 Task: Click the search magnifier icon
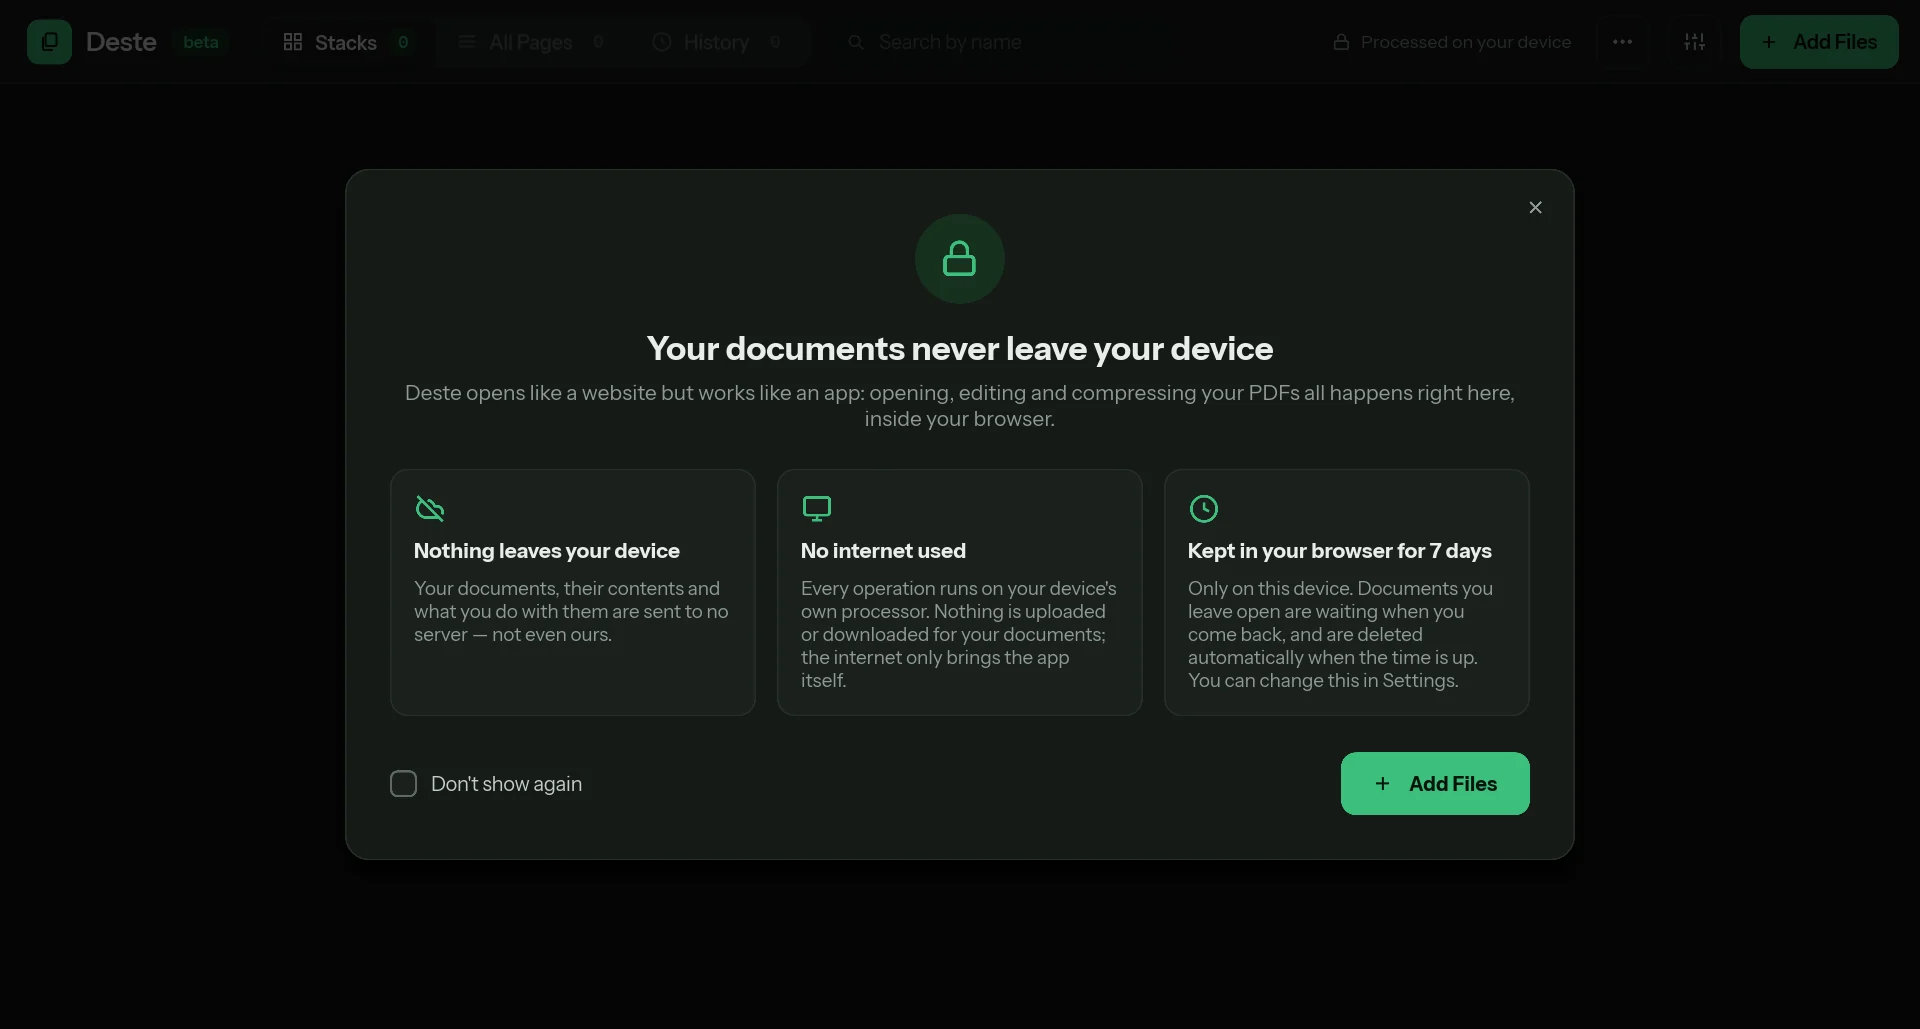pos(856,42)
